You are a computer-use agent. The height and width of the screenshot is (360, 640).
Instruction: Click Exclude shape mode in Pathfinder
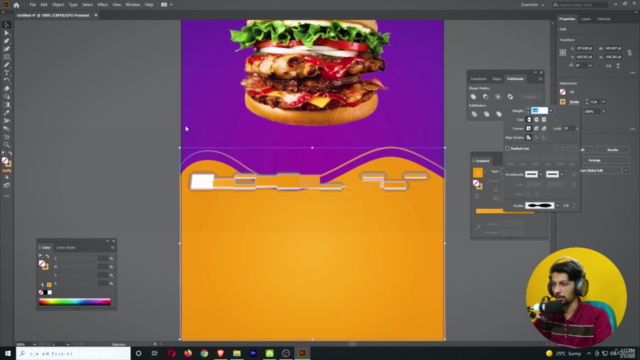click(510, 97)
